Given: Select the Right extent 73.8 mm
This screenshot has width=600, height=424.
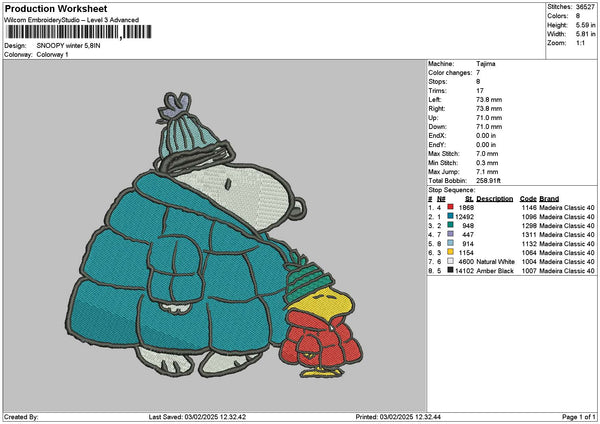Looking at the screenshot, I should tap(489, 109).
